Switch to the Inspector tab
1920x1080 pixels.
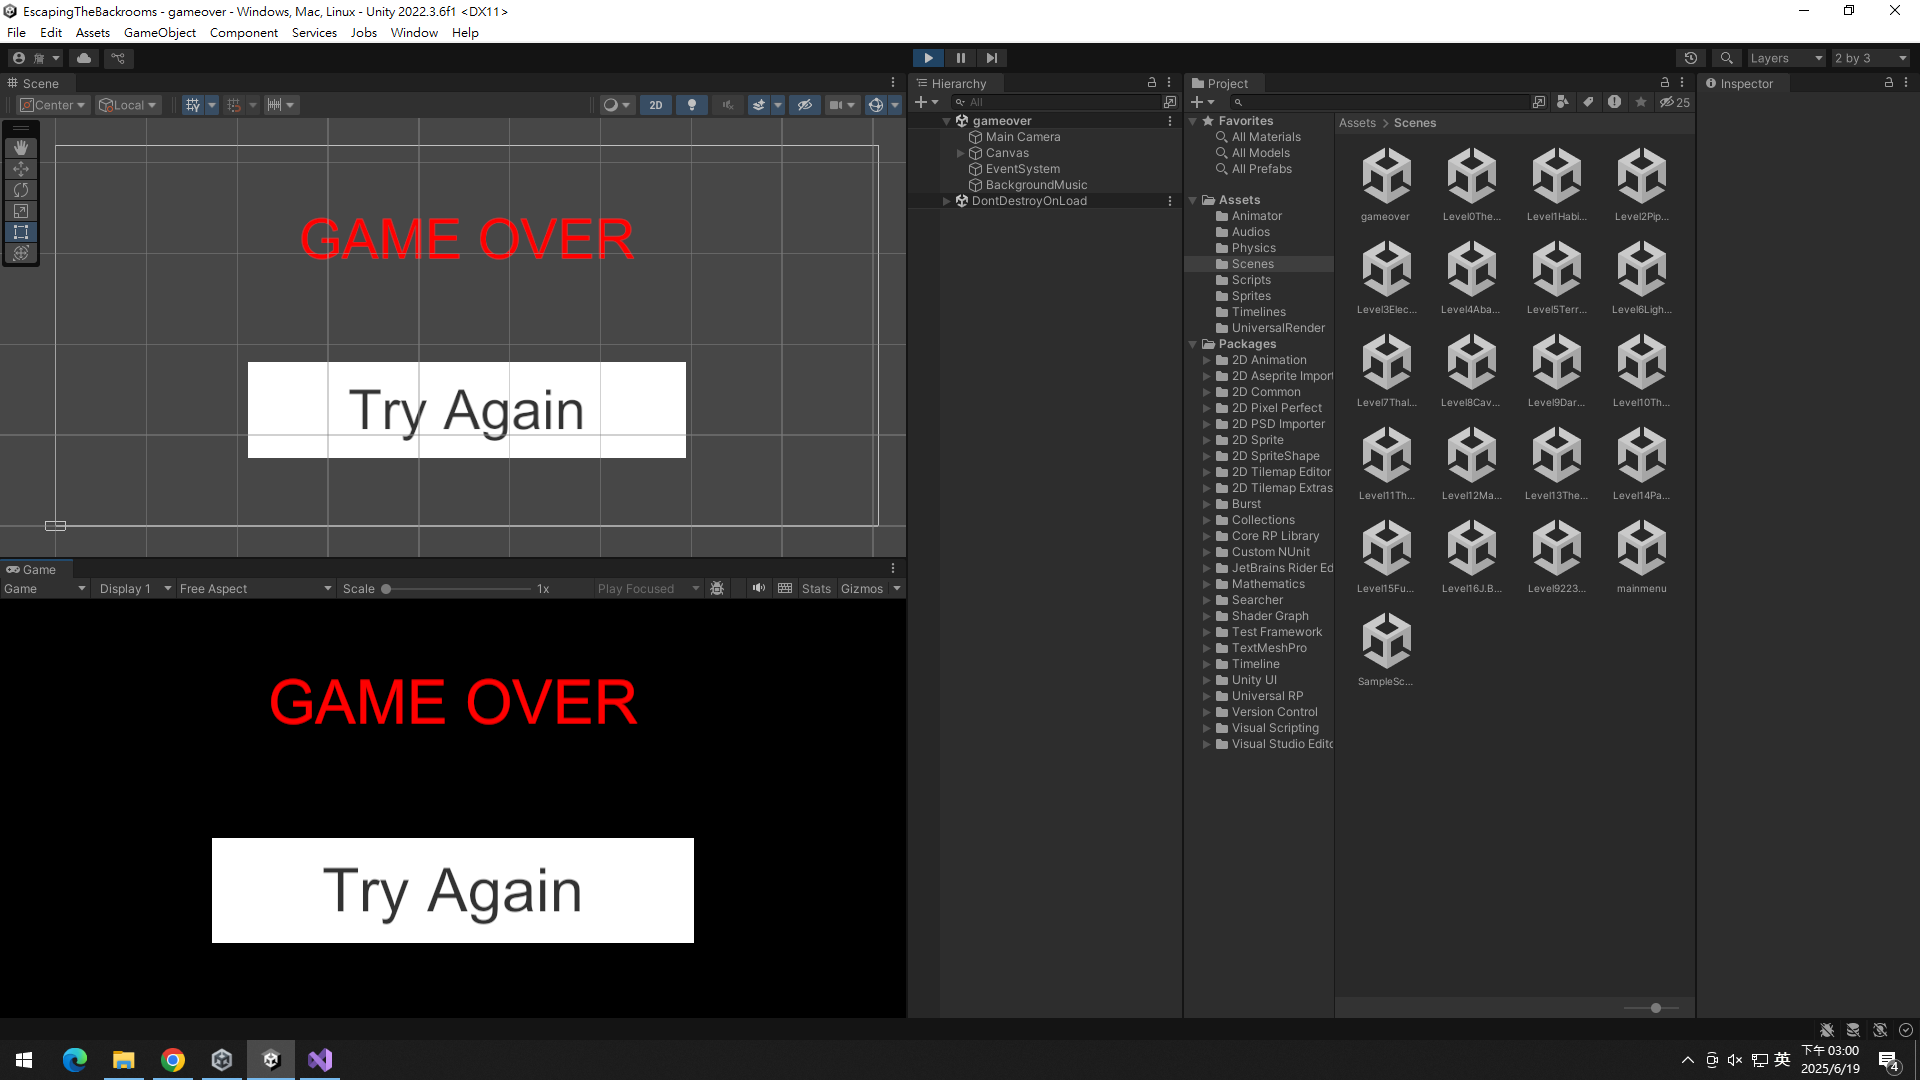[x=1745, y=84]
